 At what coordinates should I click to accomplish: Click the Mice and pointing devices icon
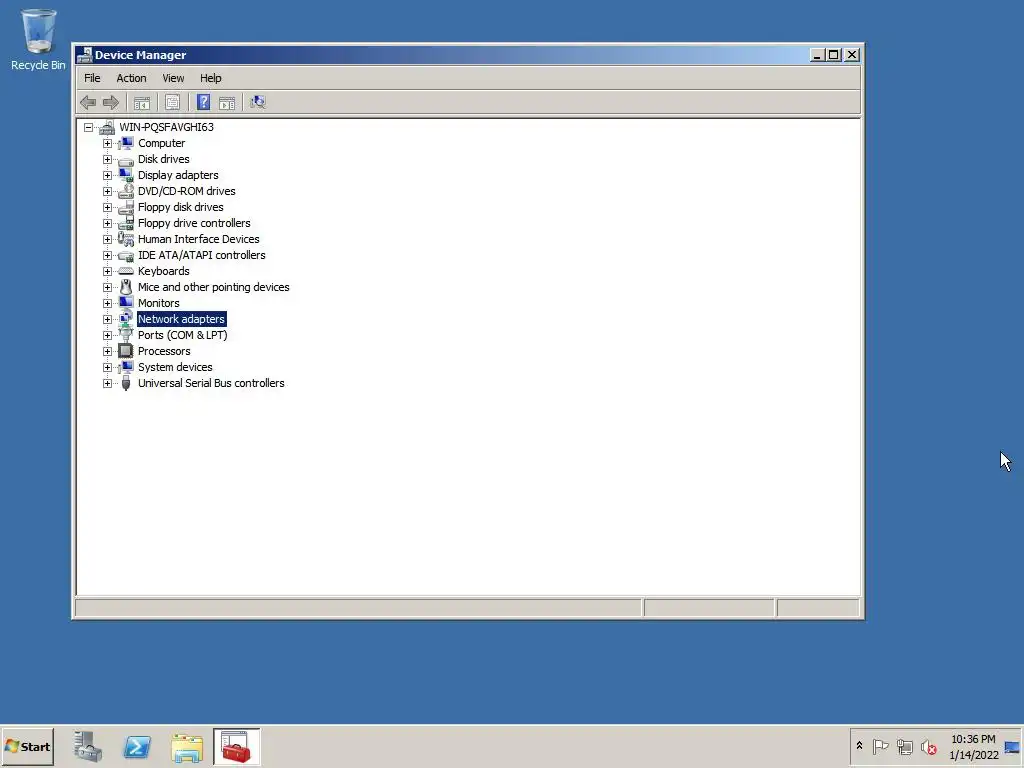point(126,287)
